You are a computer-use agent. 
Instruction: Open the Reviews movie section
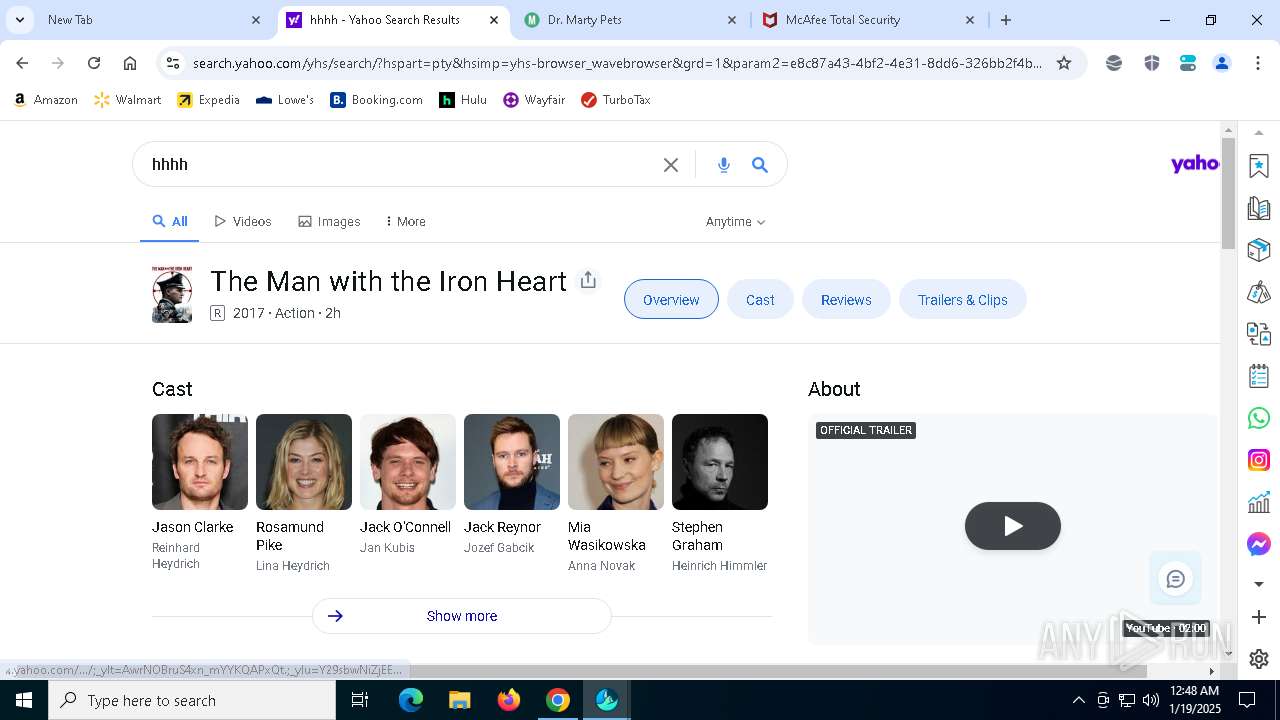pyautogui.click(x=846, y=300)
